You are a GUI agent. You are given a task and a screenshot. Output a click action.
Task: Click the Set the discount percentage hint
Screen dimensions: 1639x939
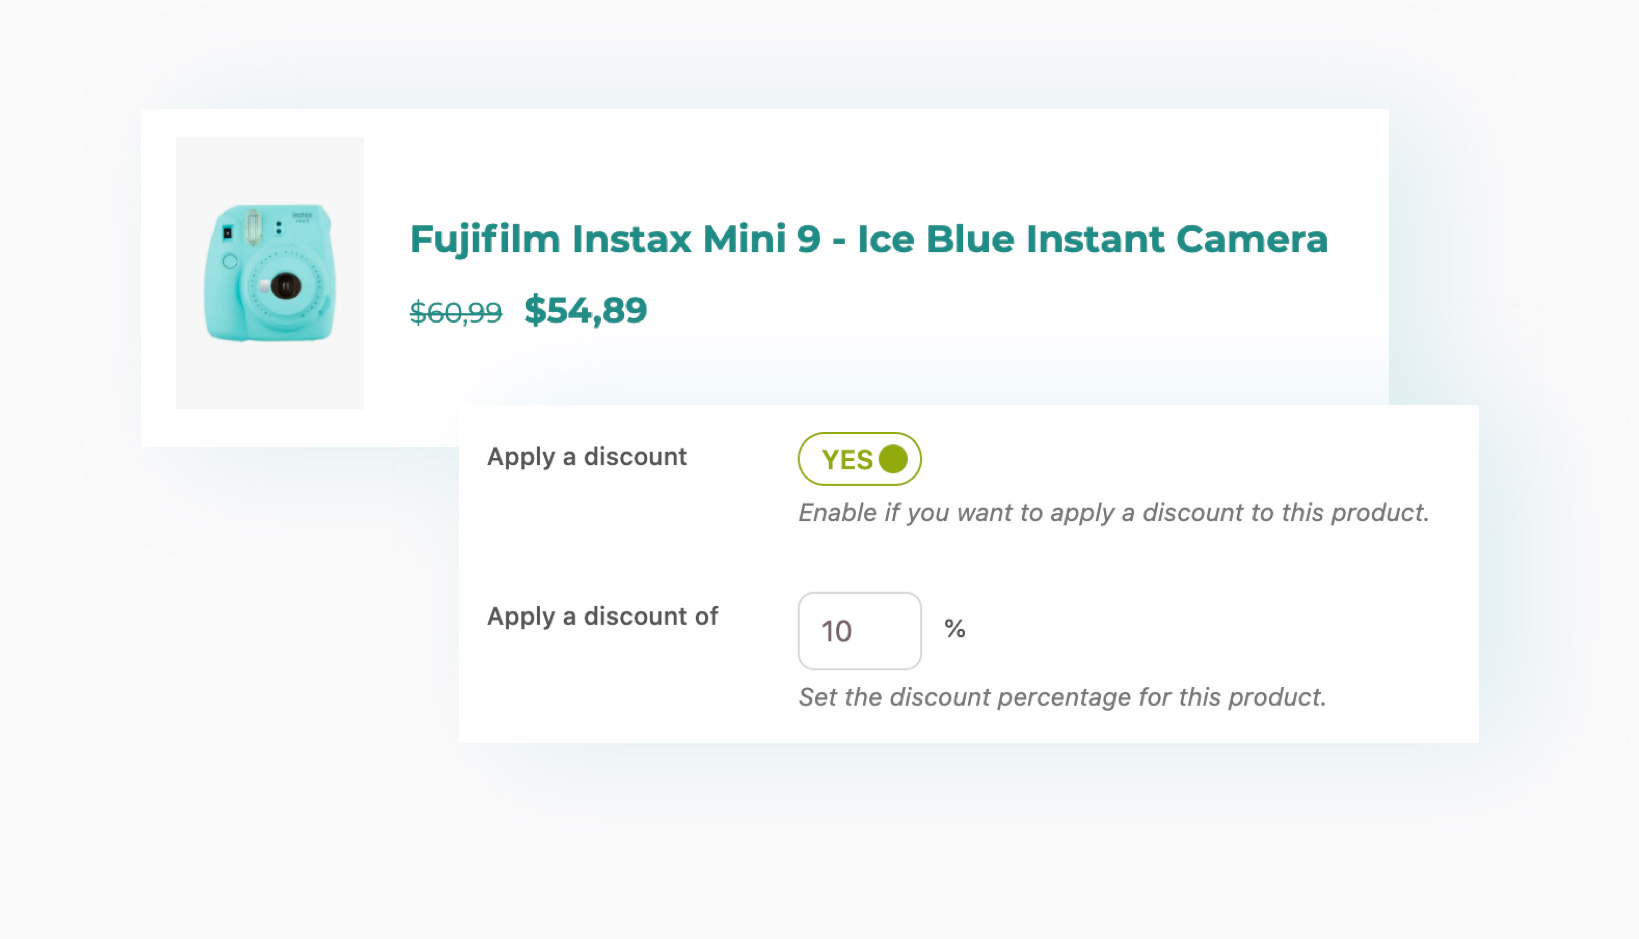(x=1062, y=697)
